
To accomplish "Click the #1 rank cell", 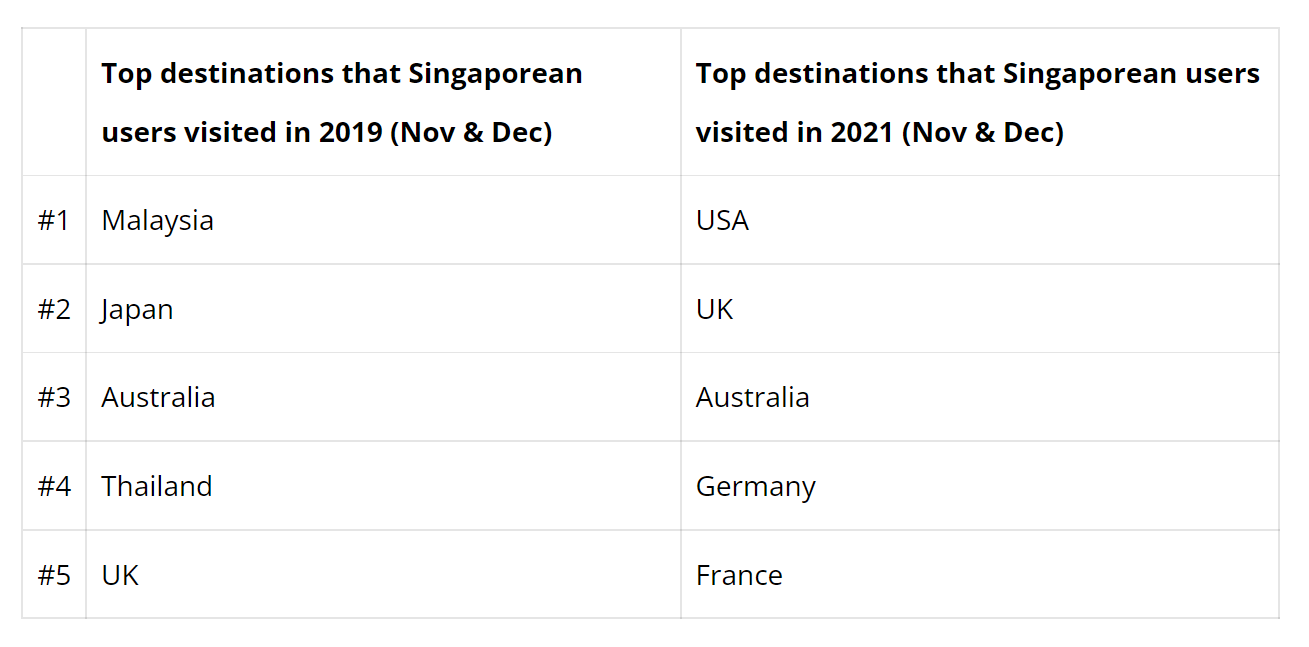I will [x=54, y=220].
